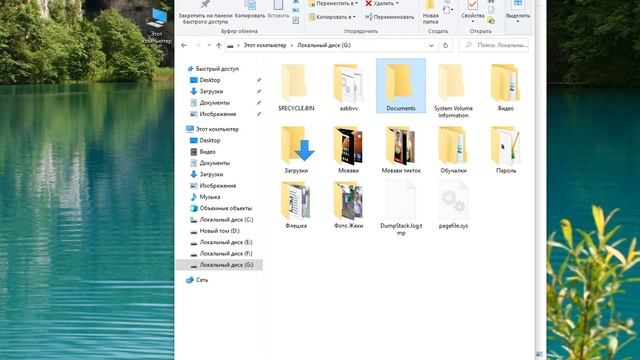Select Документы under Быстрый доступ
This screenshot has height=360, width=640.
click(x=214, y=103)
